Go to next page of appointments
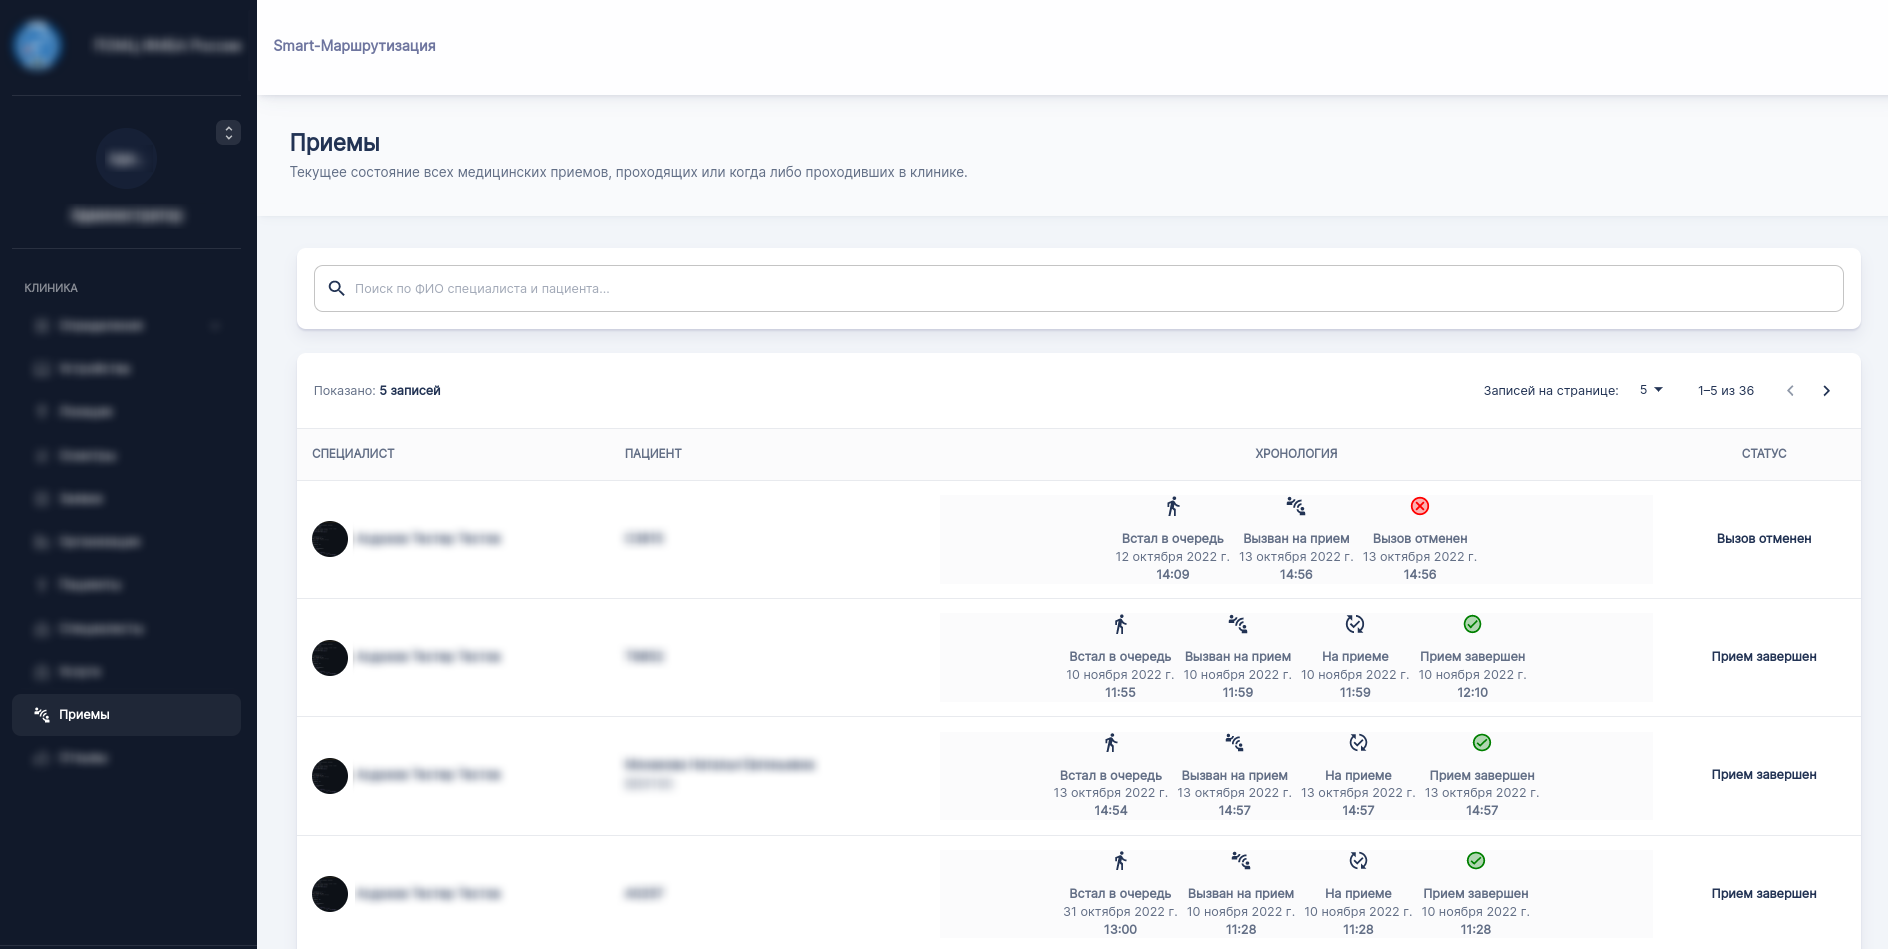Viewport: 1888px width, 949px height. click(1826, 391)
